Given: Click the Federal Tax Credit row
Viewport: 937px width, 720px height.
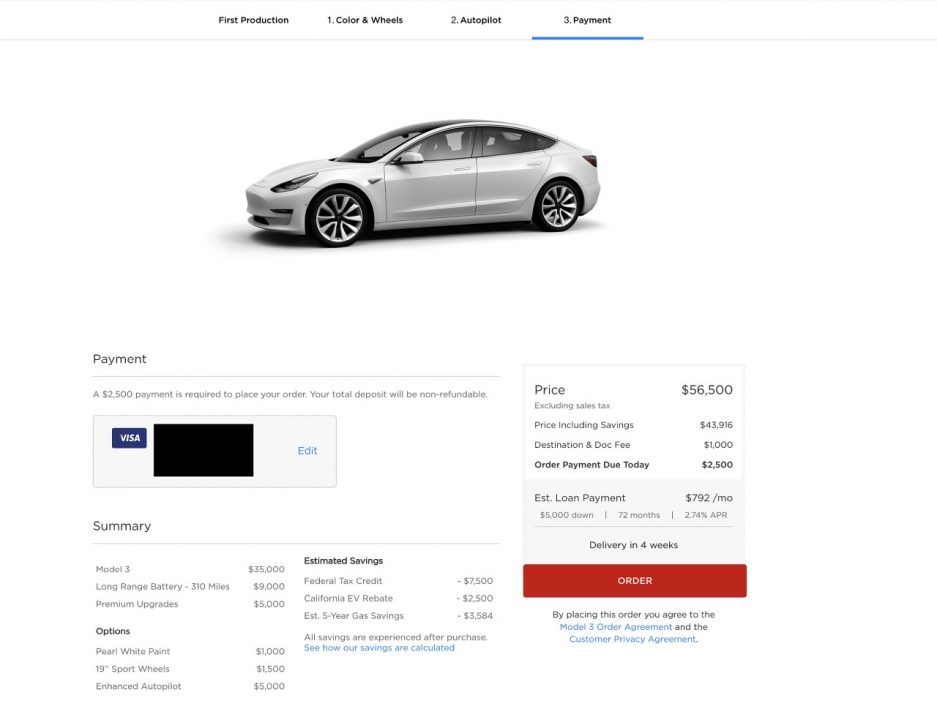Looking at the screenshot, I should click(399, 581).
